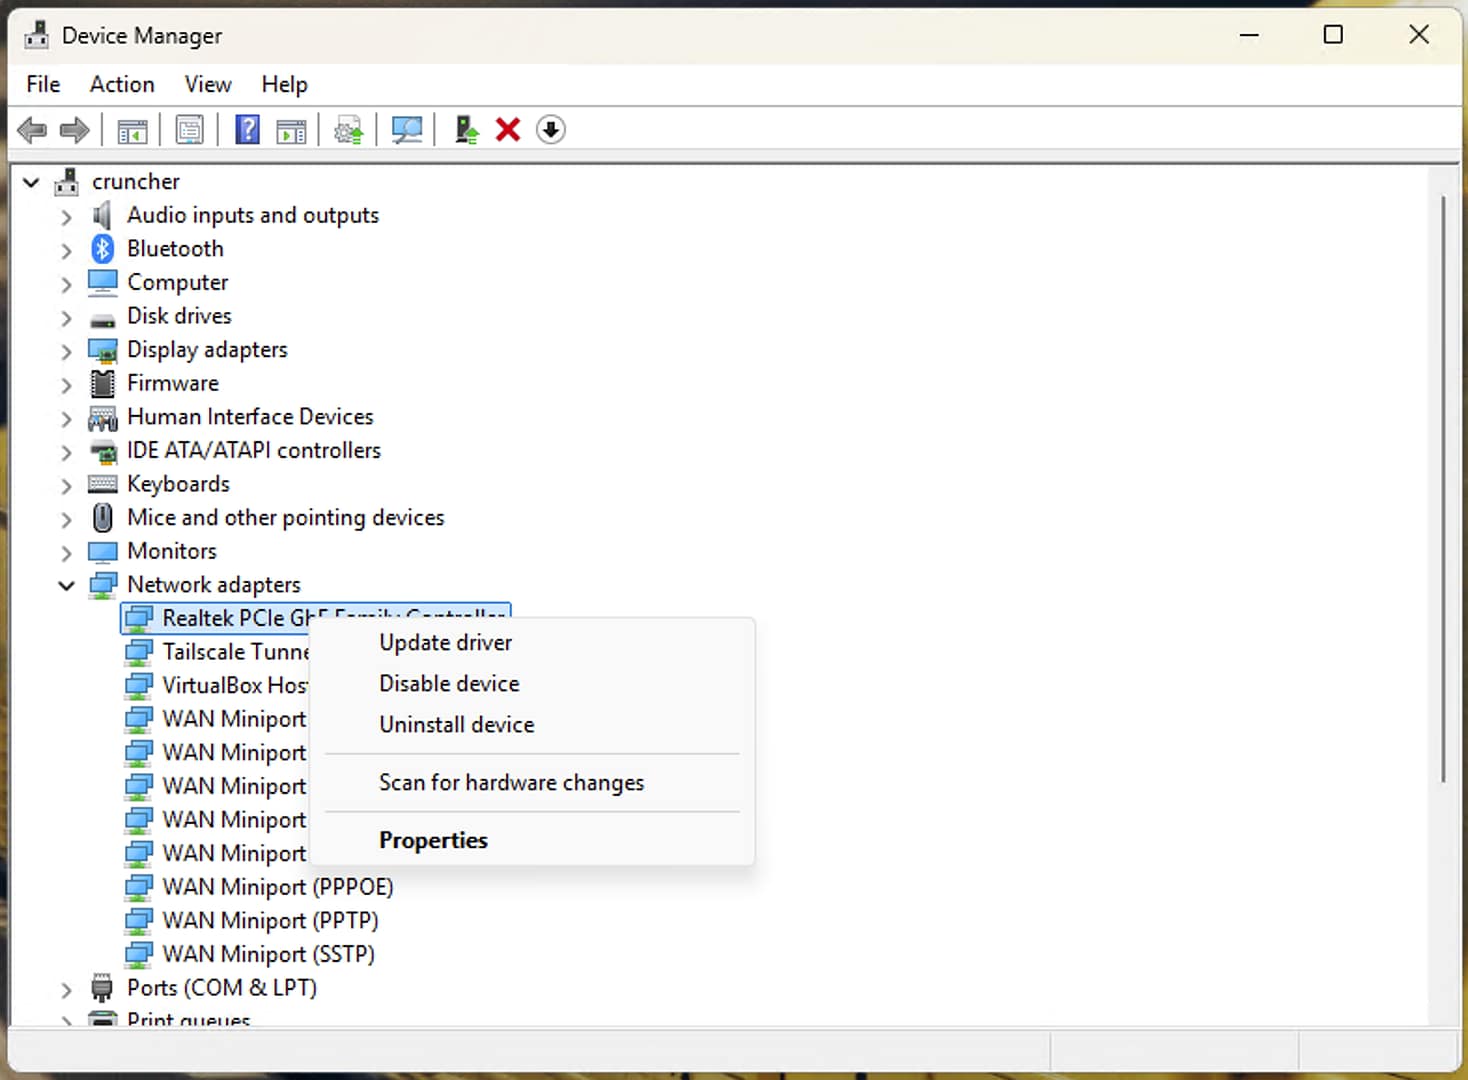
Task: Expand the Display adapters category
Action: tap(65, 351)
